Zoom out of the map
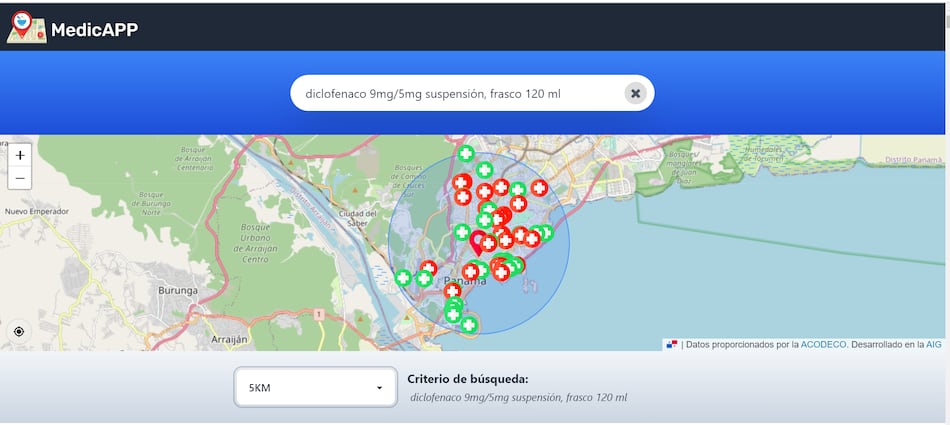The image size is (950, 425). pyautogui.click(x=20, y=179)
